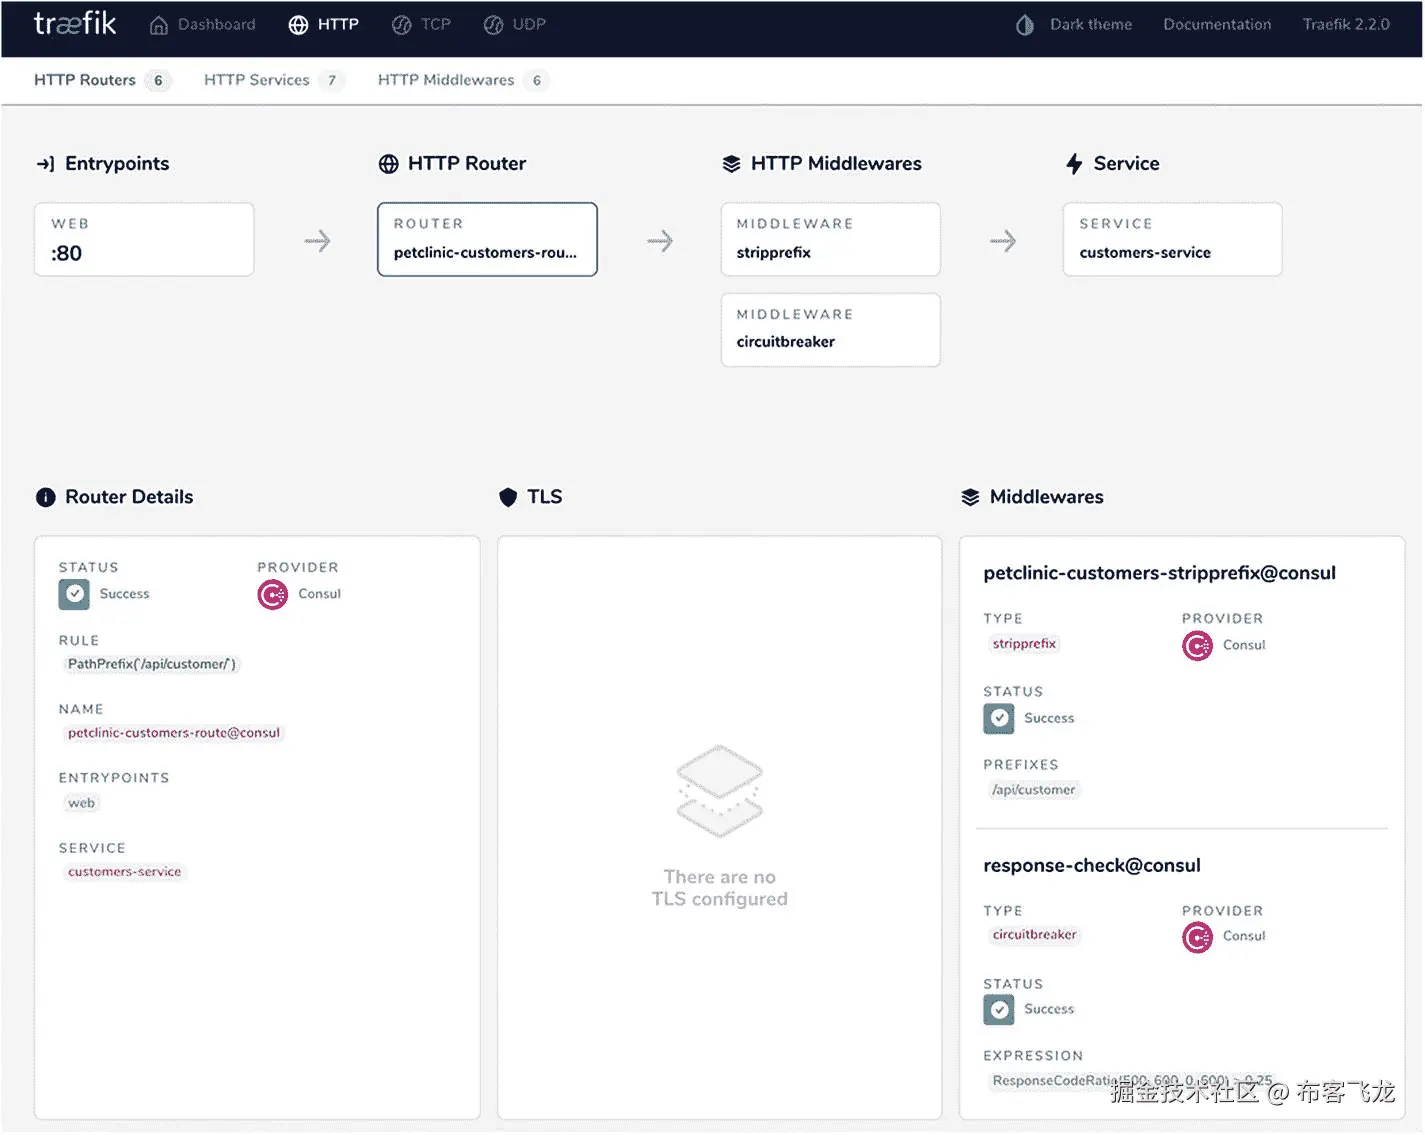Click the Traefik logo
Screen dimensions: 1425x1135
click(x=75, y=24)
